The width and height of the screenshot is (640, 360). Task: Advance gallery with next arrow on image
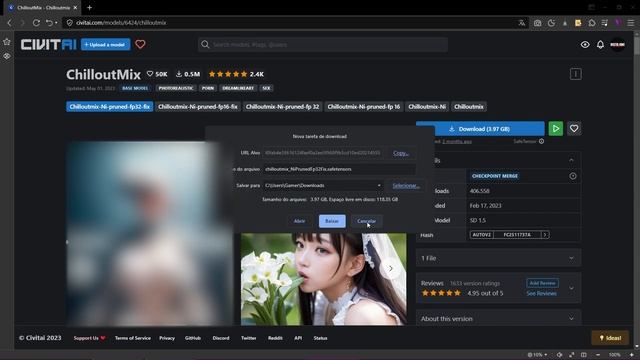click(391, 269)
